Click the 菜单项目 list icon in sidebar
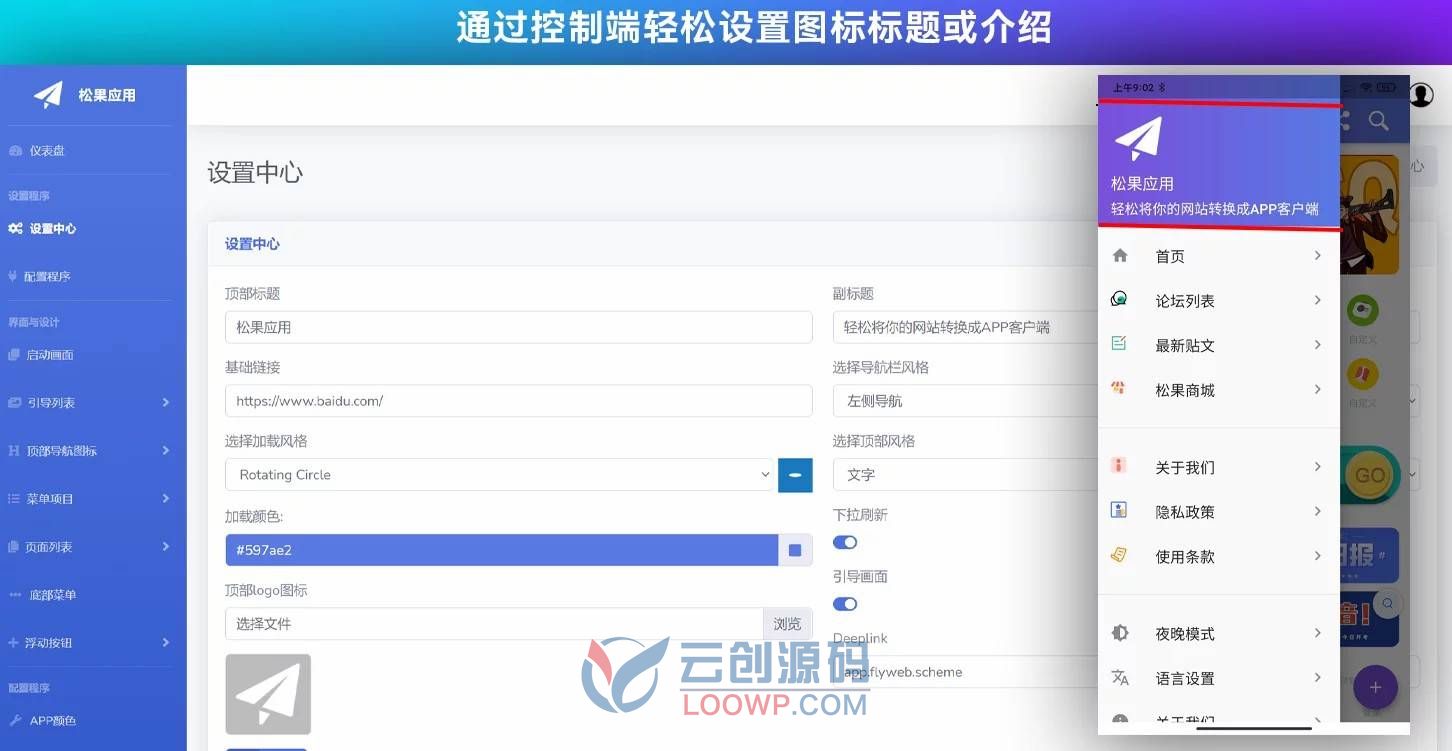1452x751 pixels. tap(14, 499)
